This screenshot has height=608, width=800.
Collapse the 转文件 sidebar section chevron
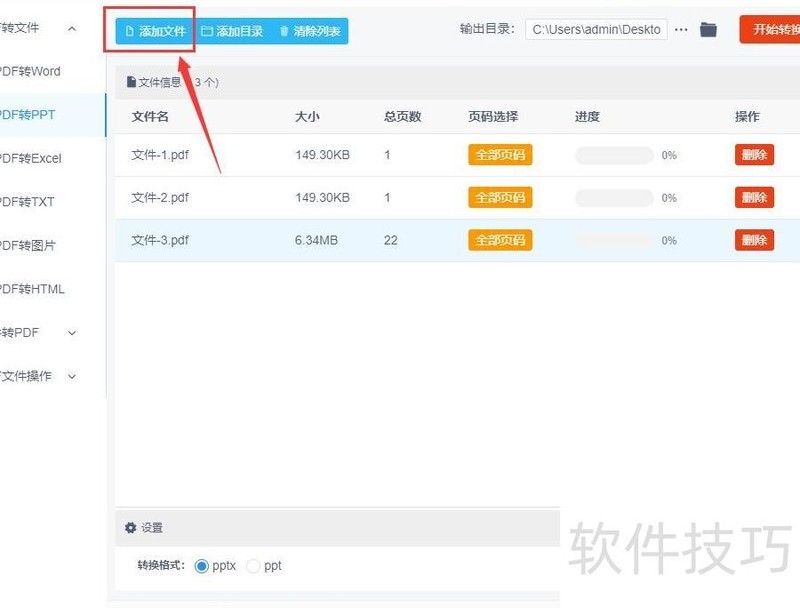pos(72,28)
